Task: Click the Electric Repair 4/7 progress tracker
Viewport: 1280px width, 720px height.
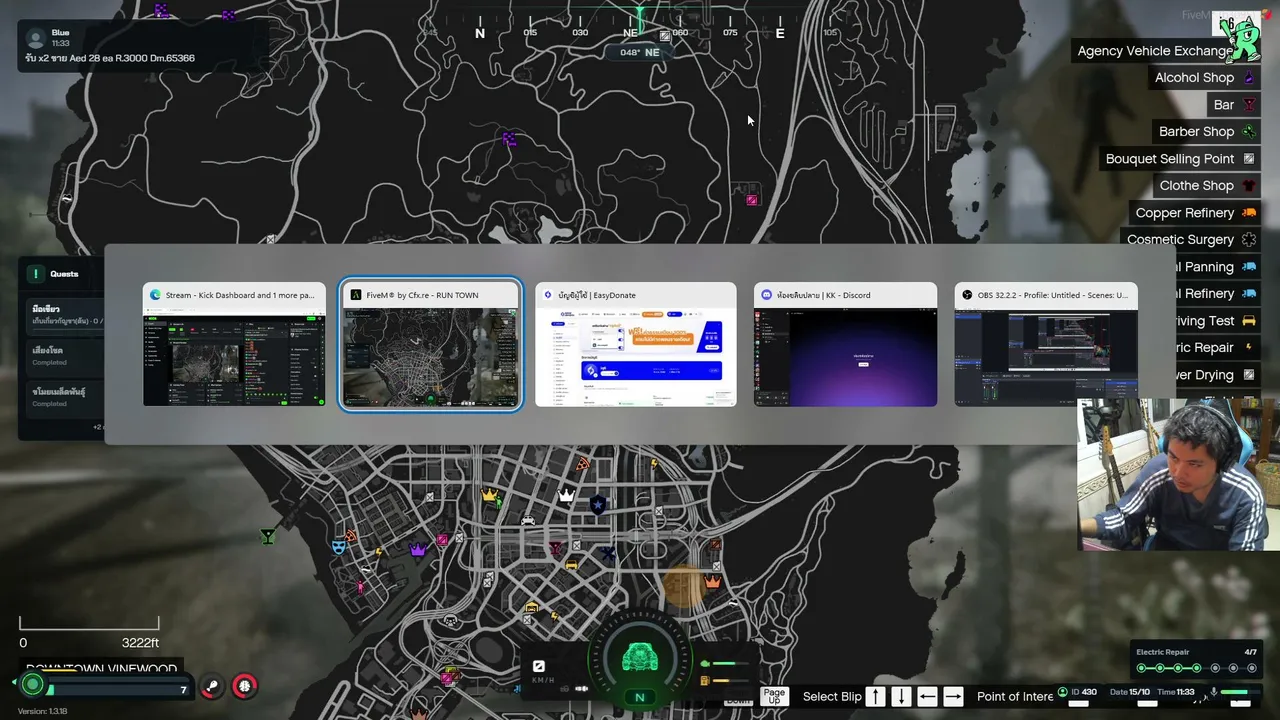Action: point(1196,661)
